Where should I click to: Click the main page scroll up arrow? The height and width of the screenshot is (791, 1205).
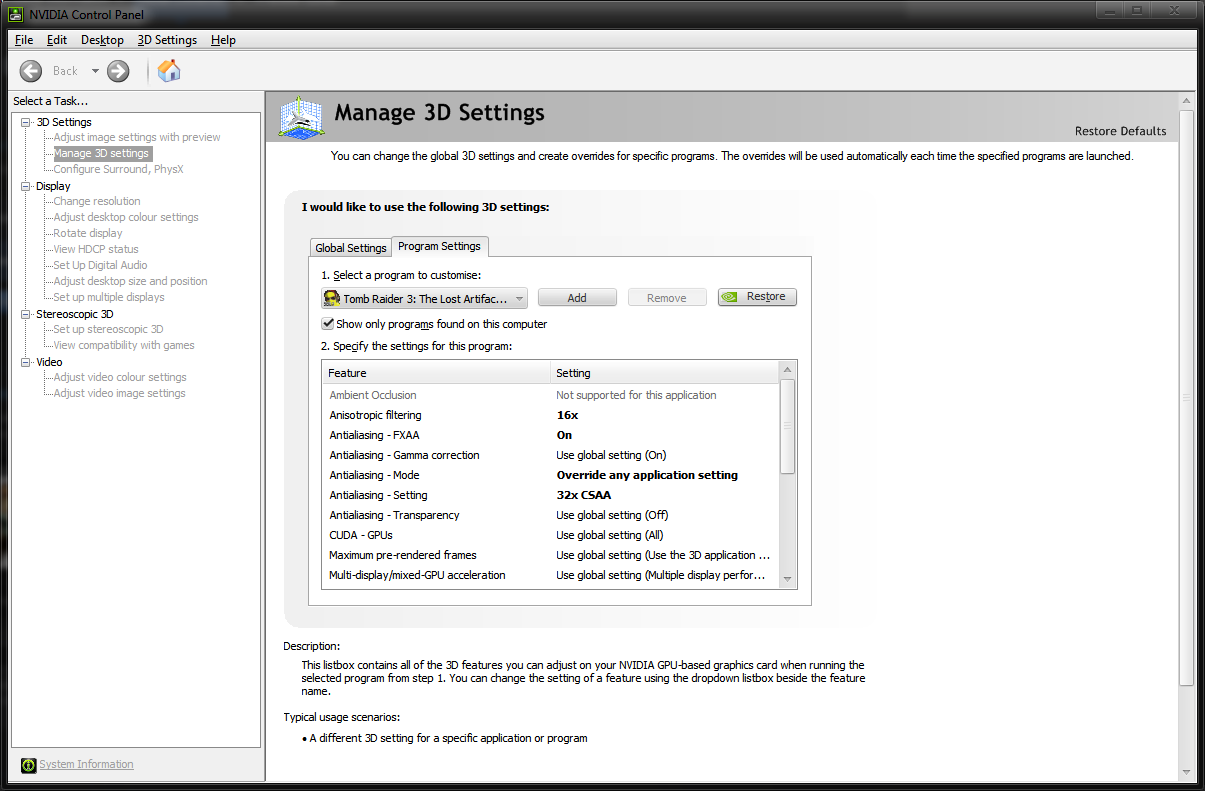coord(1187,101)
